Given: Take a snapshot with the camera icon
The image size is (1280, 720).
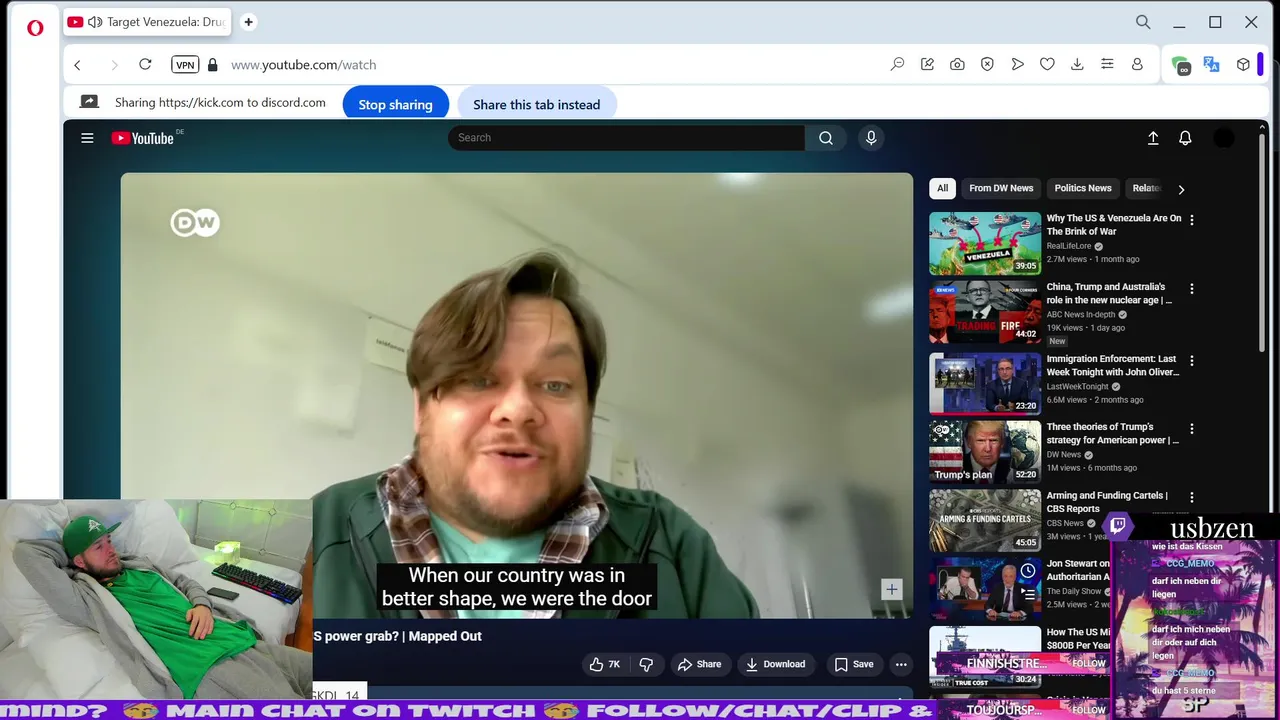Looking at the screenshot, I should pyautogui.click(x=957, y=64).
